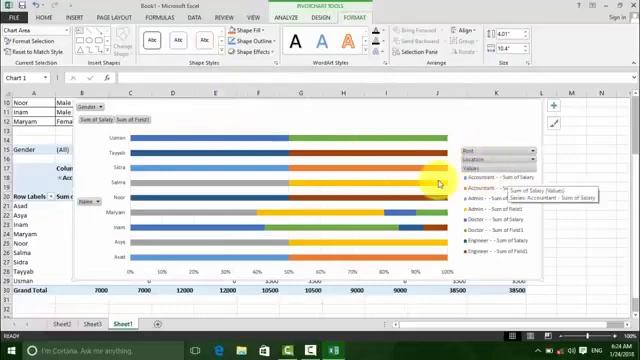Open Chart Elements plus button beside chart

coord(554,106)
